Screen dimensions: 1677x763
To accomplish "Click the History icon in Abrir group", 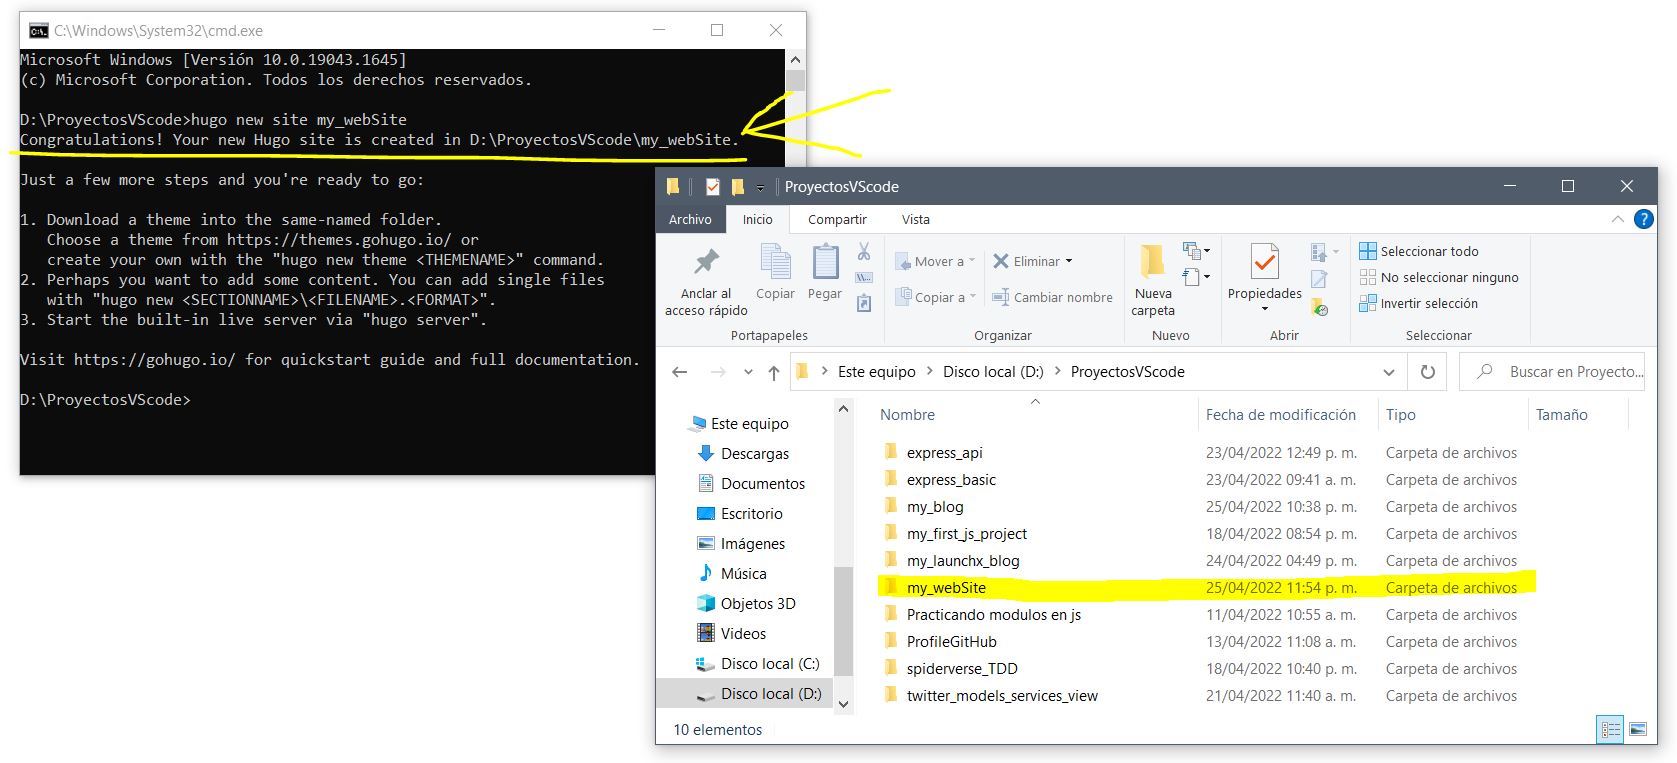I will (1319, 307).
